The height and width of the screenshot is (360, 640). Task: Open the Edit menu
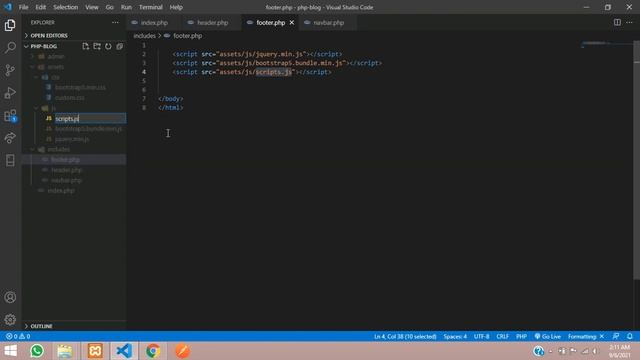(x=40, y=7)
